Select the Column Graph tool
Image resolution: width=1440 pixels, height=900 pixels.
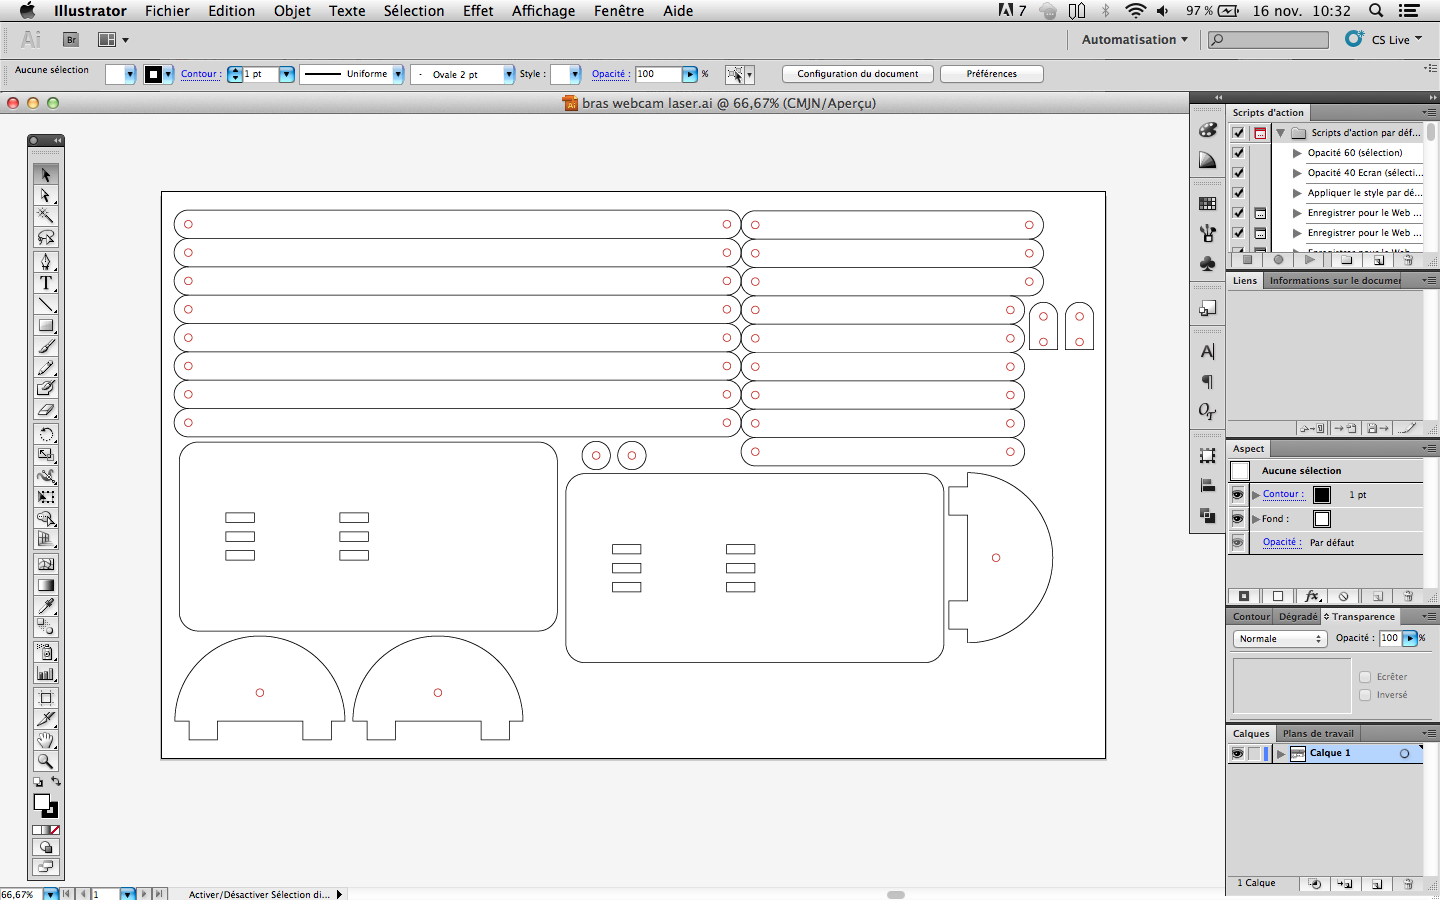click(46, 673)
